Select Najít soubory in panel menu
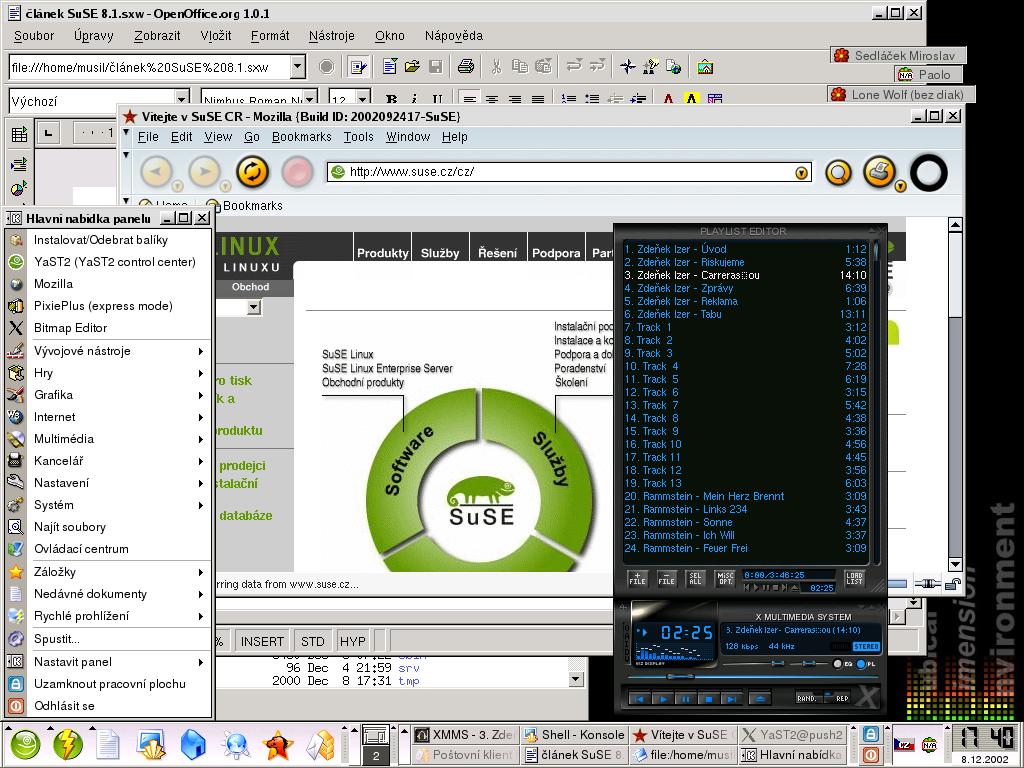This screenshot has width=1024, height=768. click(x=109, y=527)
